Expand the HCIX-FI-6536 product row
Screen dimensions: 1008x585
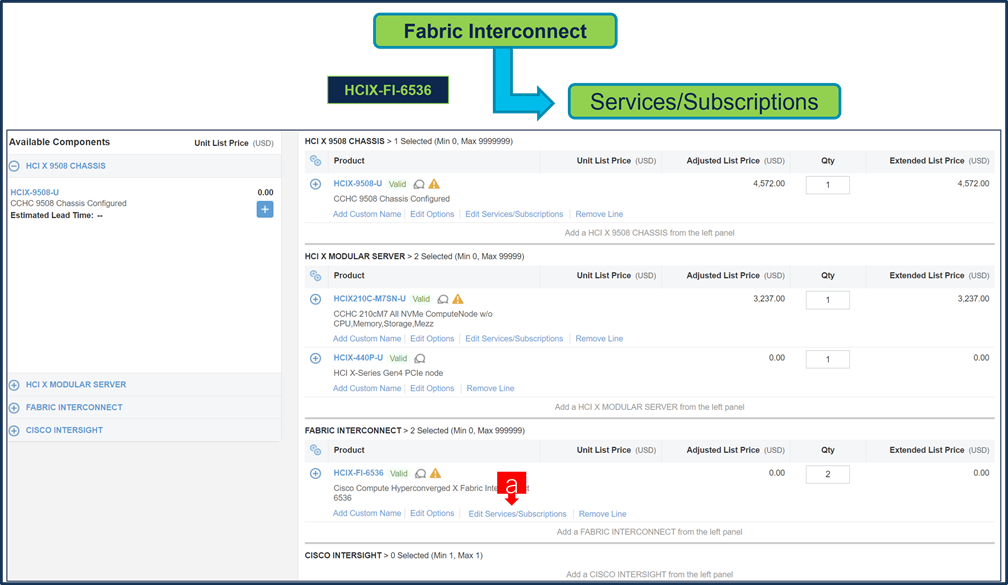click(x=316, y=473)
